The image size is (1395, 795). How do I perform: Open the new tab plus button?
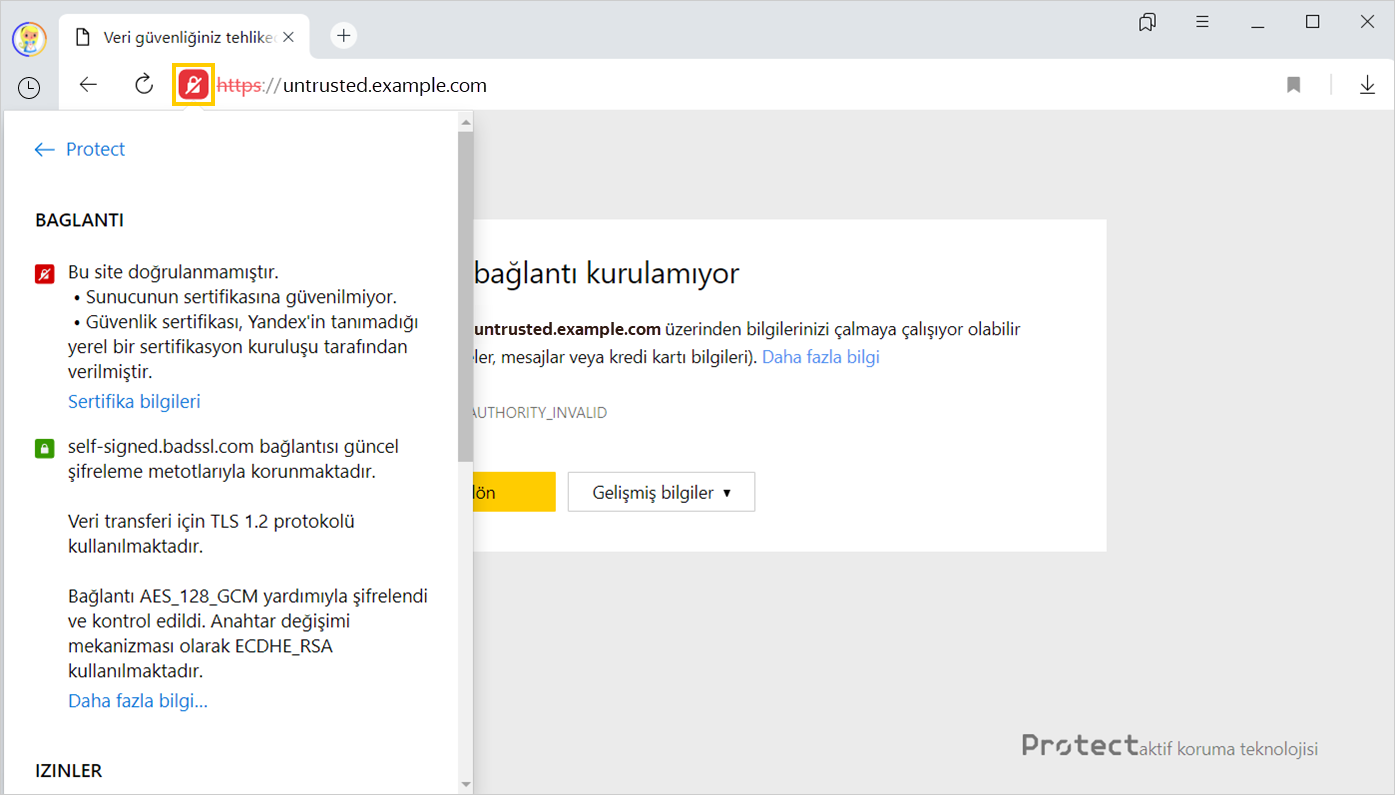(344, 36)
